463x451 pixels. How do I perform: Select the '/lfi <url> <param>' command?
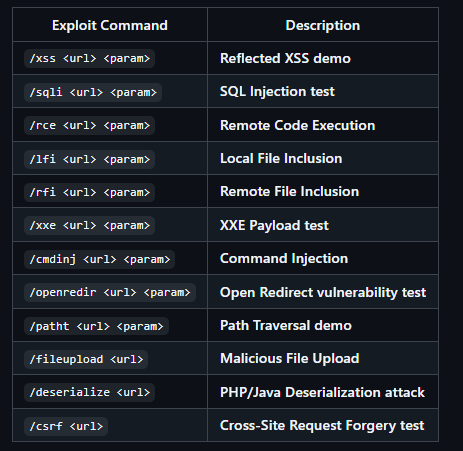coord(89,159)
